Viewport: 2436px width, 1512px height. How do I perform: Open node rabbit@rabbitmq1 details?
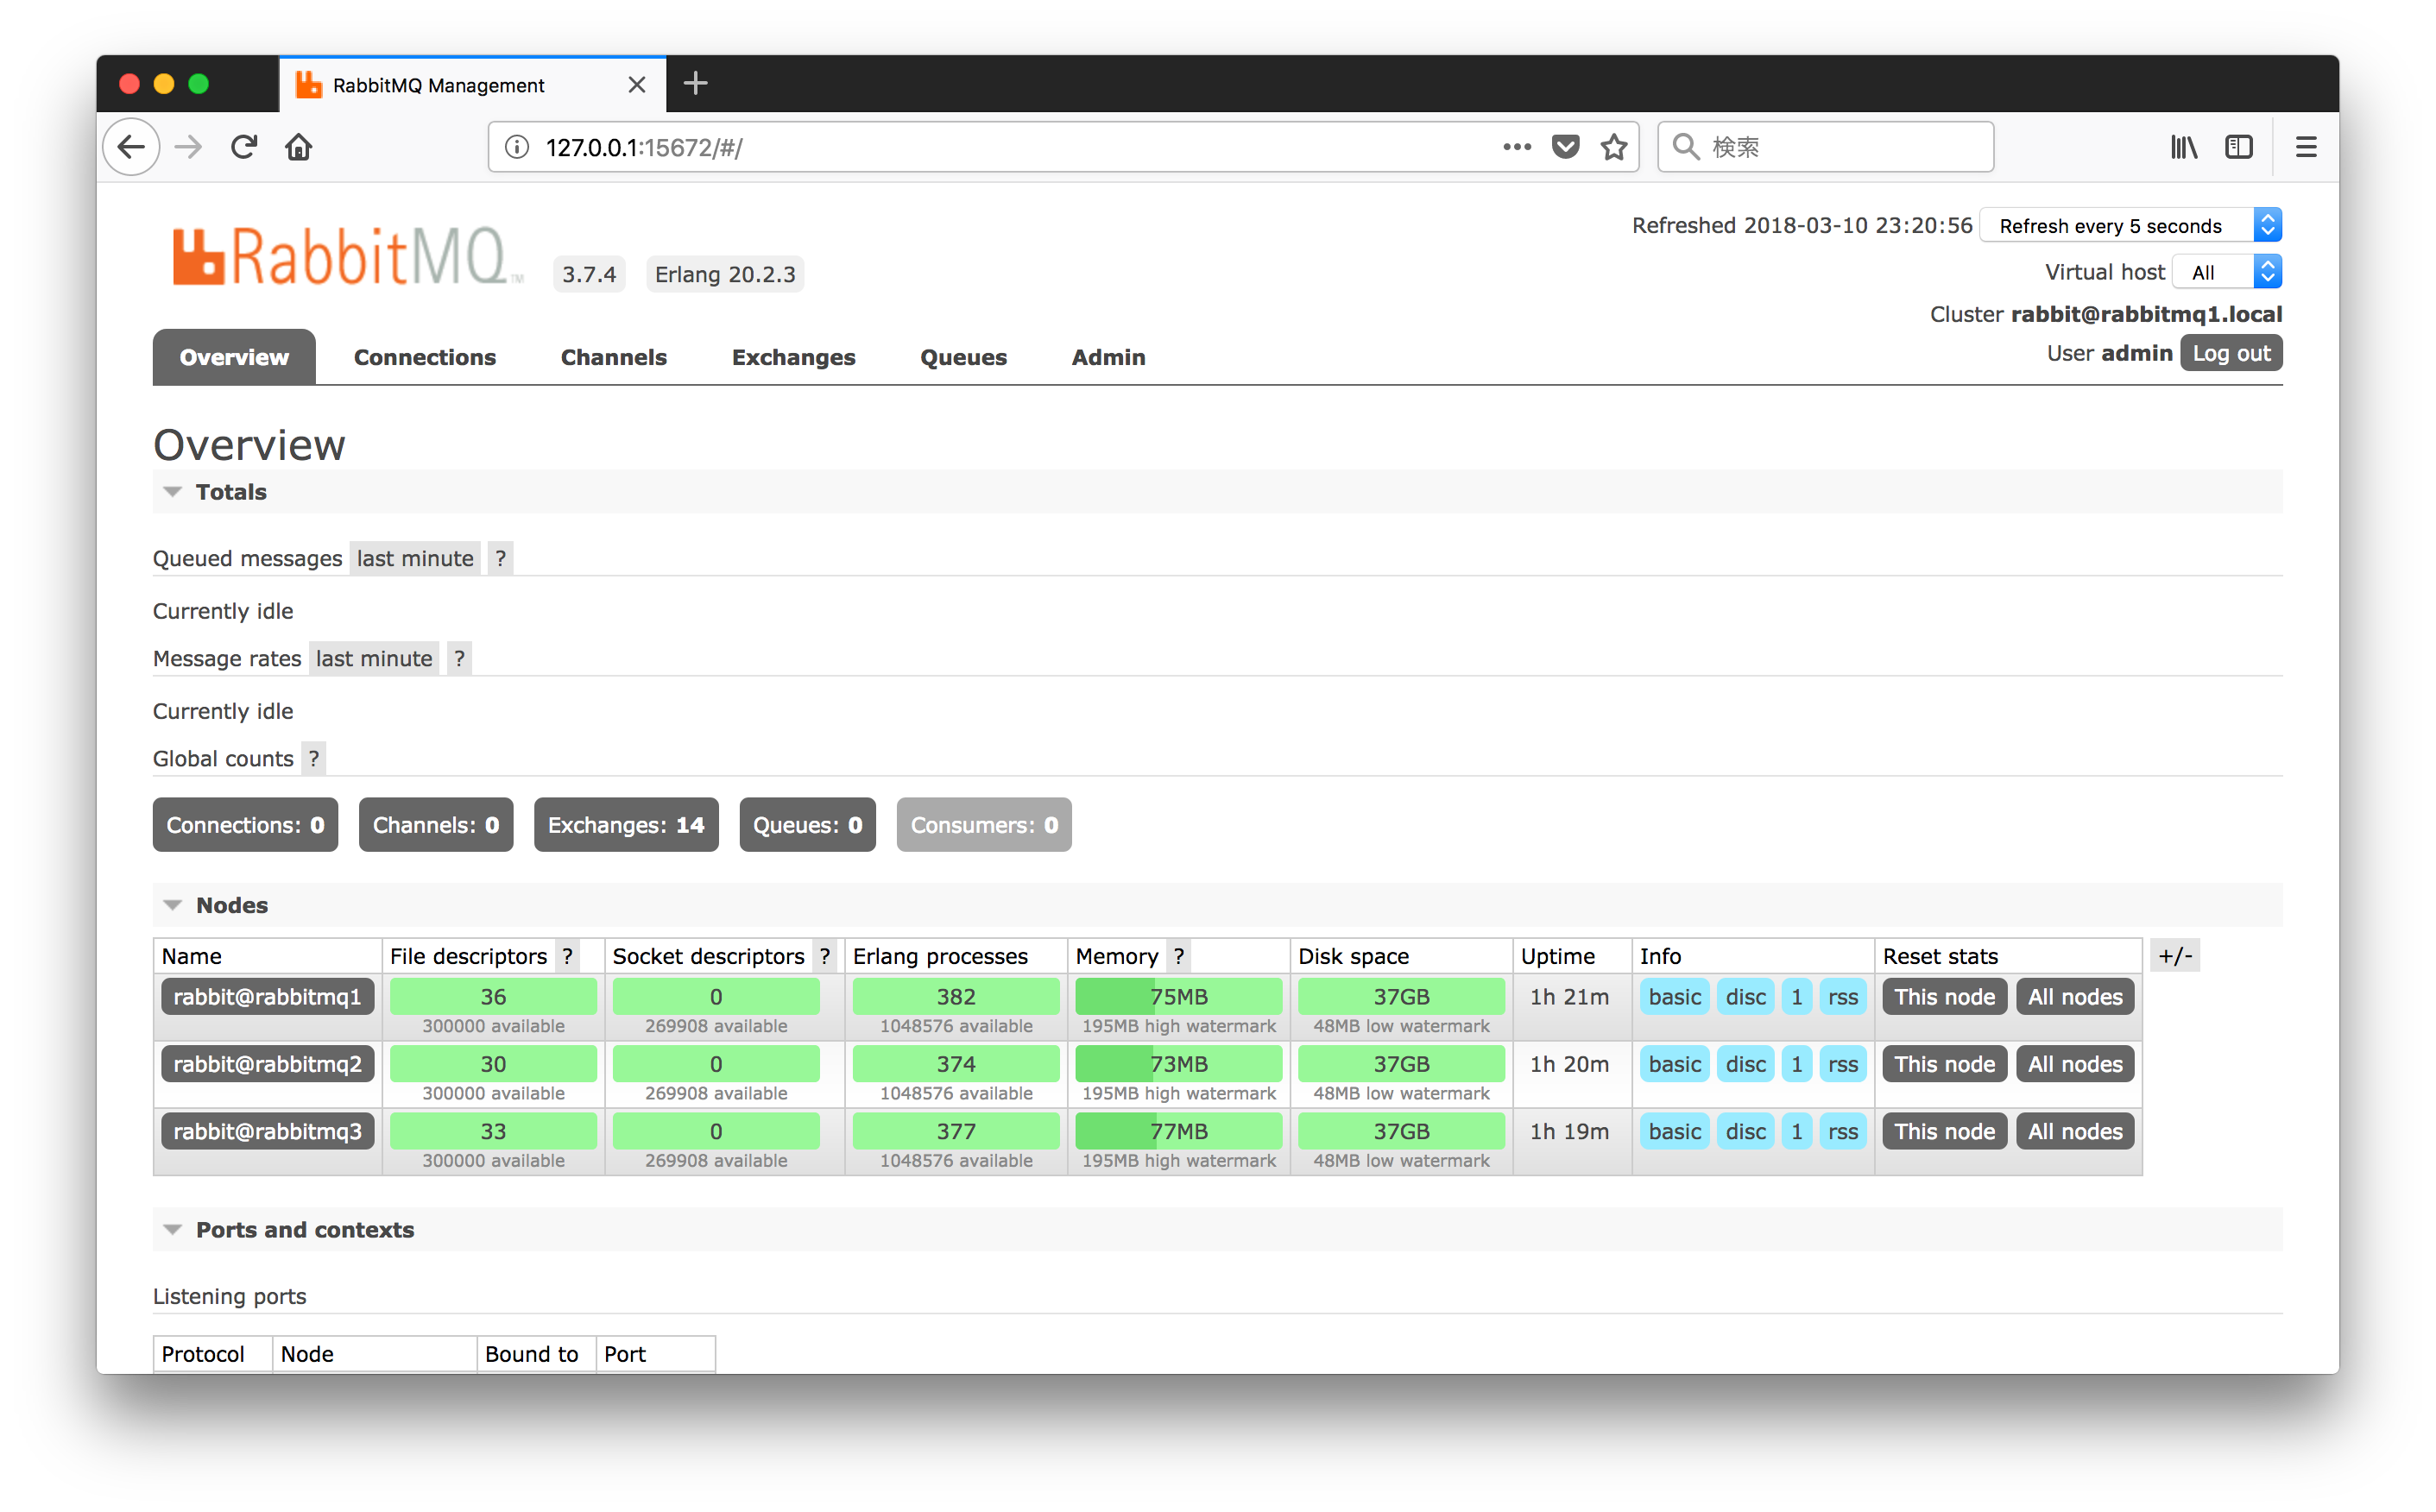[x=267, y=997]
